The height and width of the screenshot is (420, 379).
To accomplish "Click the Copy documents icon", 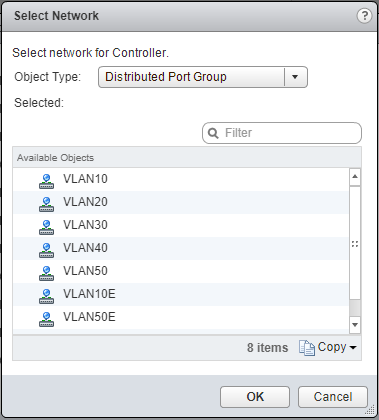I will (x=307, y=348).
